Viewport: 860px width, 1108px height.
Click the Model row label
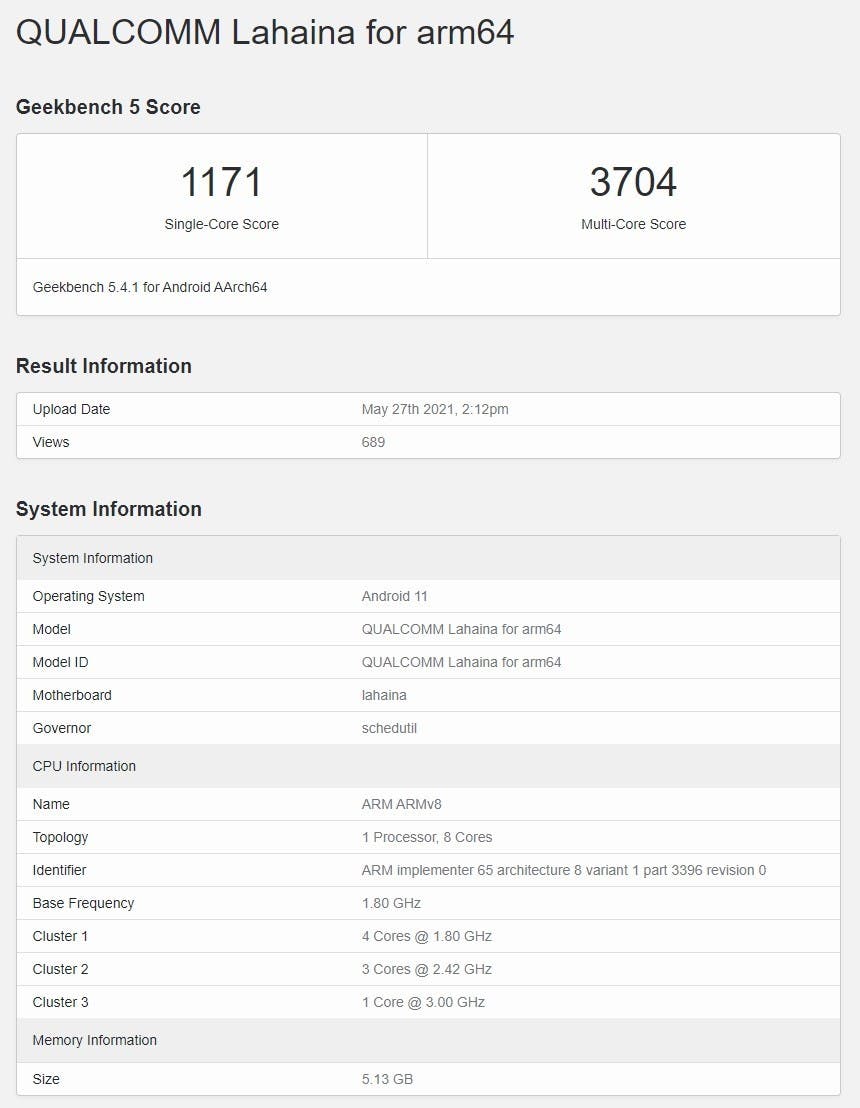[x=52, y=630]
